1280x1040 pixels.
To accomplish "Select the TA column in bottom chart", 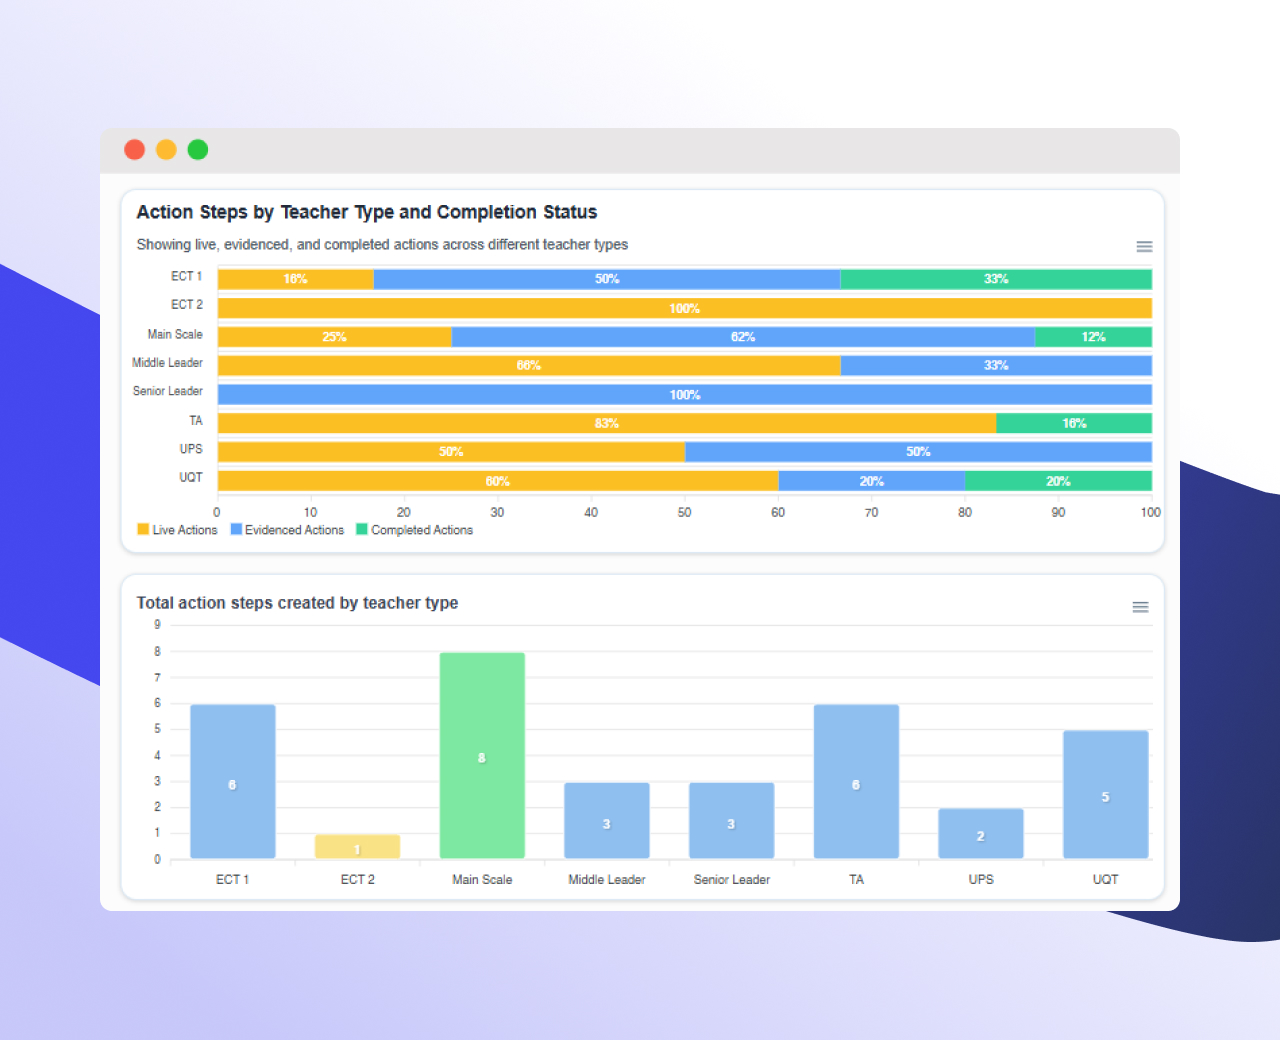I will pyautogui.click(x=856, y=782).
